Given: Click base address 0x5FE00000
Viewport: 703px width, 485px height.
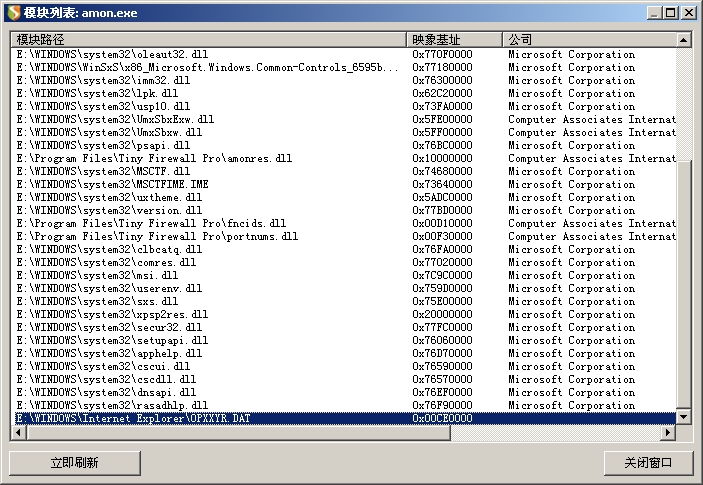Looking at the screenshot, I should coord(442,119).
